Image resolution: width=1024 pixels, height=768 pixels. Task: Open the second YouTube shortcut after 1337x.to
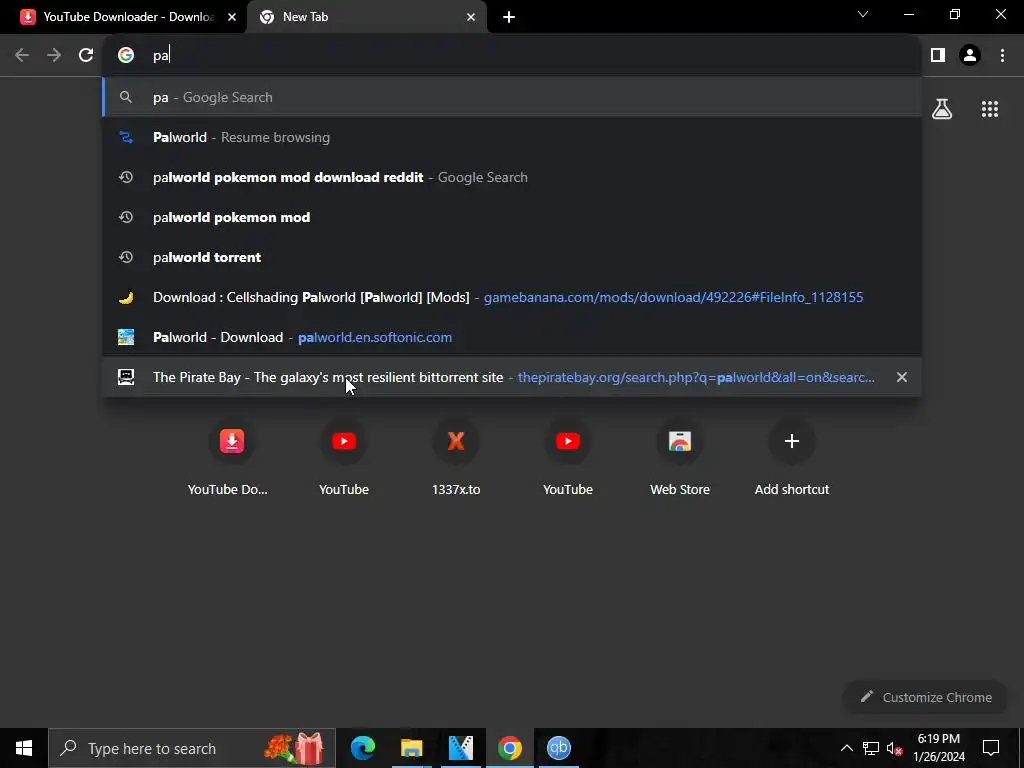568,458
